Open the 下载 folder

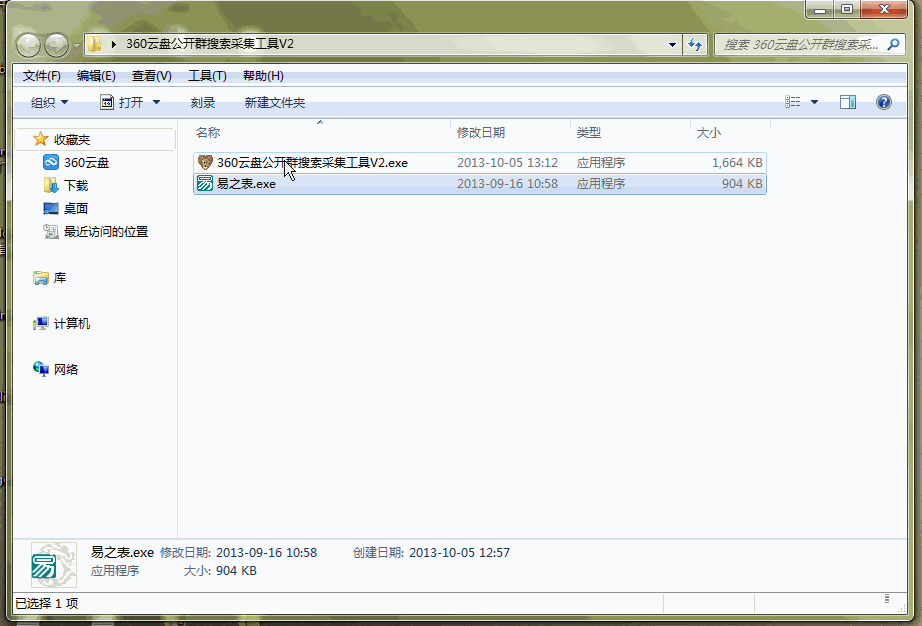click(76, 186)
